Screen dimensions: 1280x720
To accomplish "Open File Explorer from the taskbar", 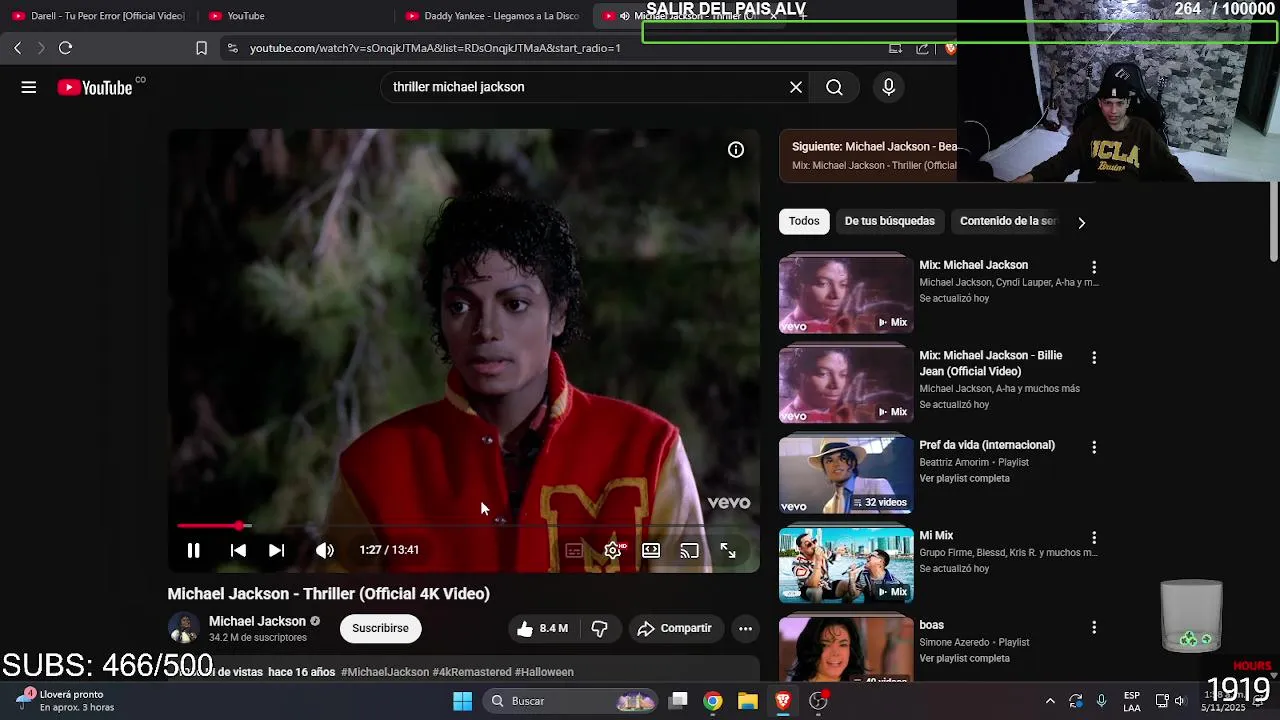I will (x=748, y=701).
